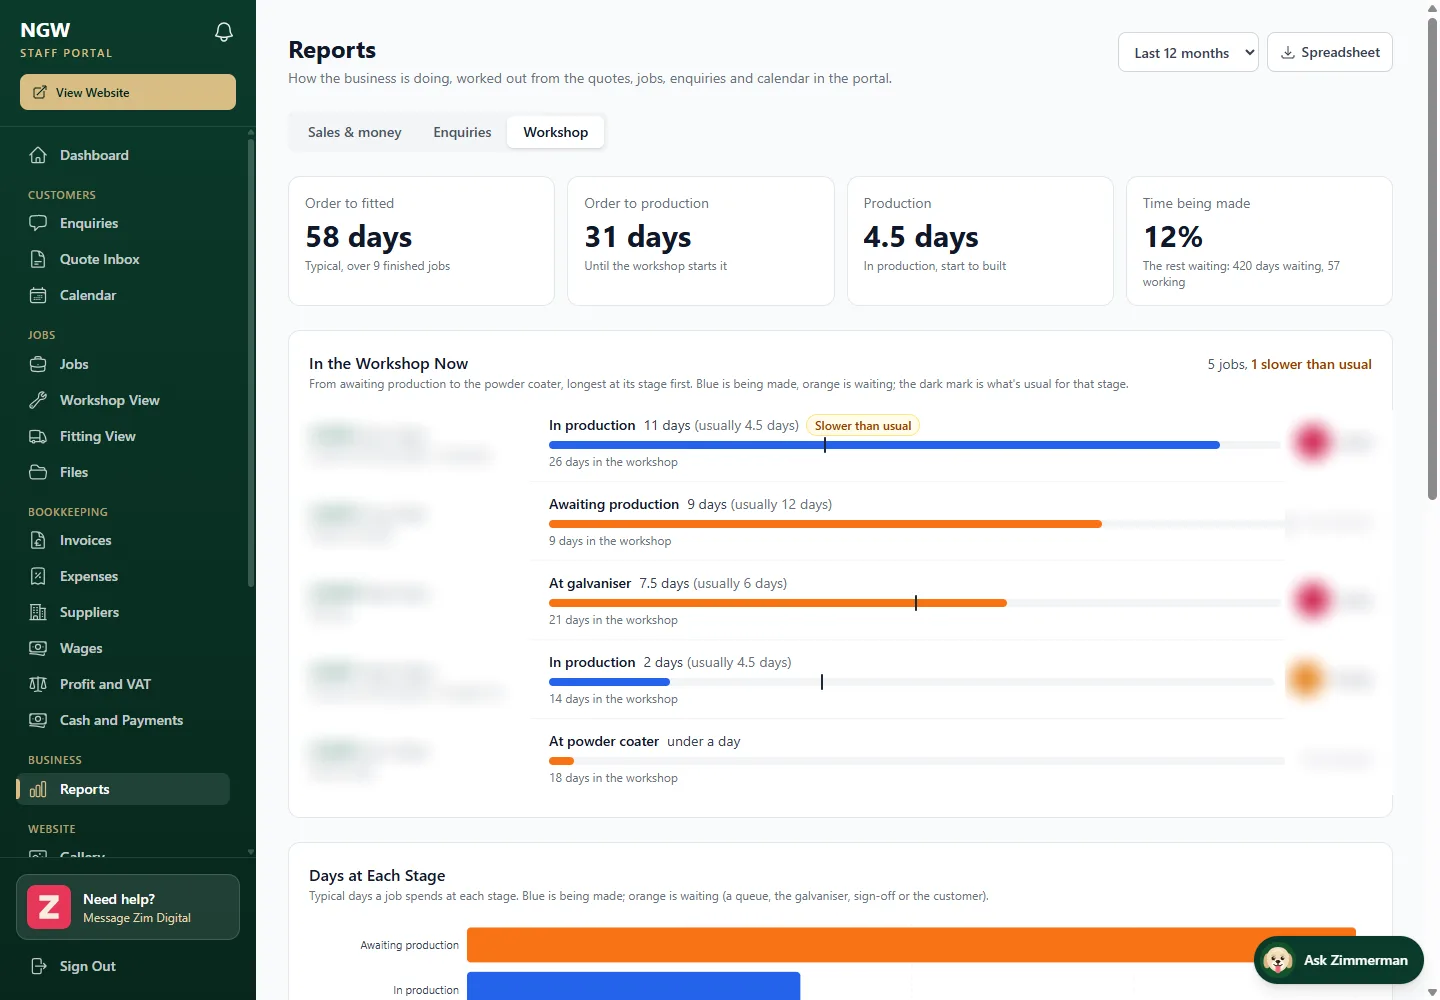Click the Wages banknote icon
Screen dimensions: 1440x1000
click(38, 648)
